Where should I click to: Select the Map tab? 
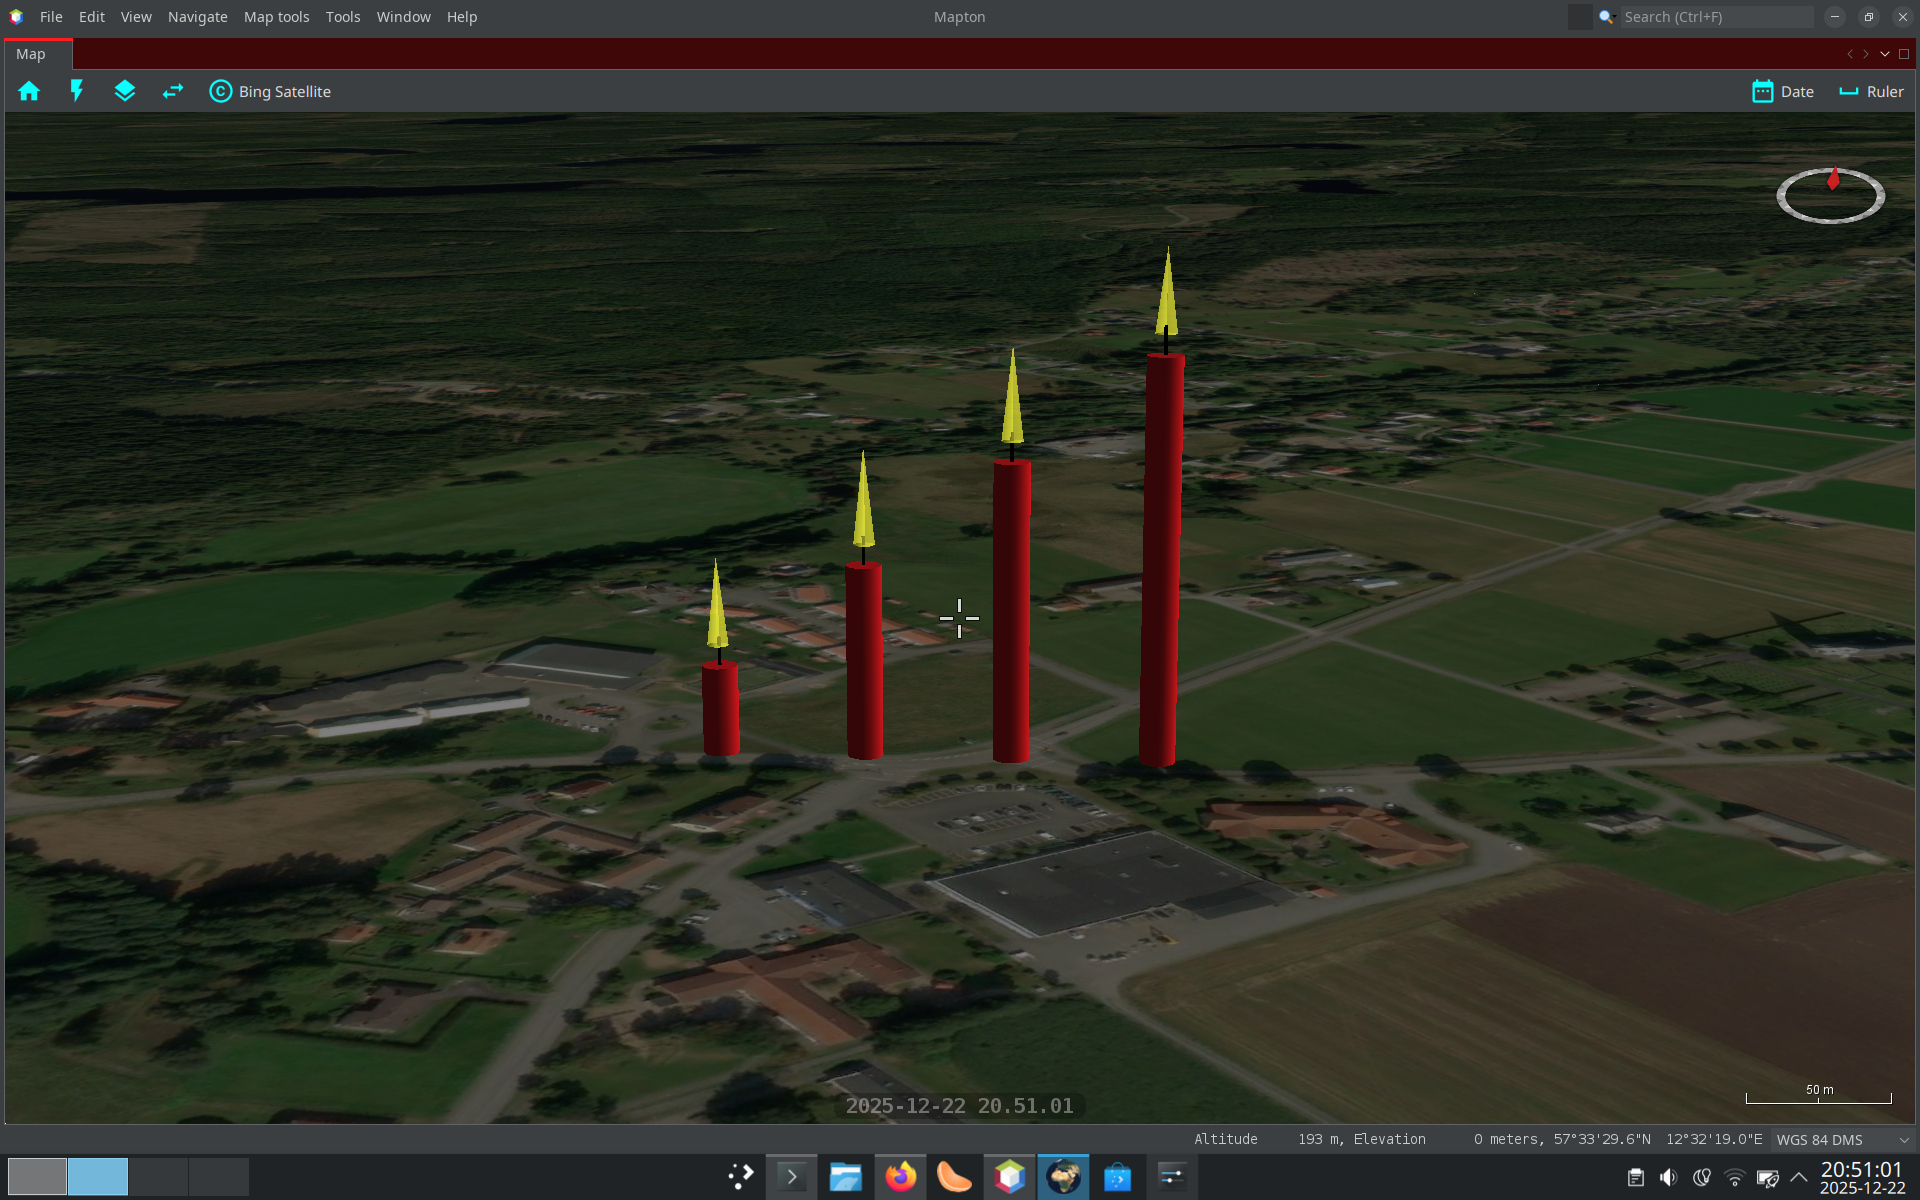point(31,54)
